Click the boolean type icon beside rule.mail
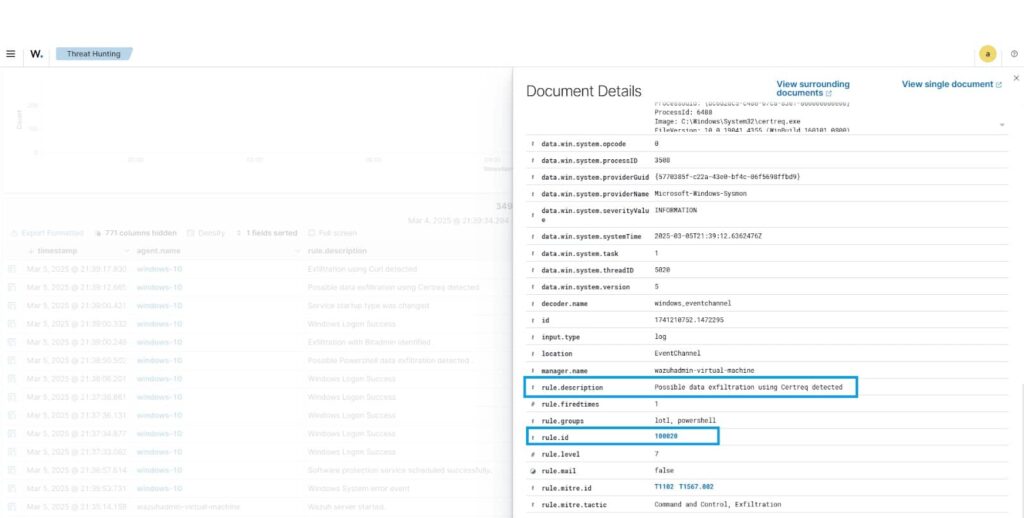The height and width of the screenshot is (518, 1024). click(533, 471)
